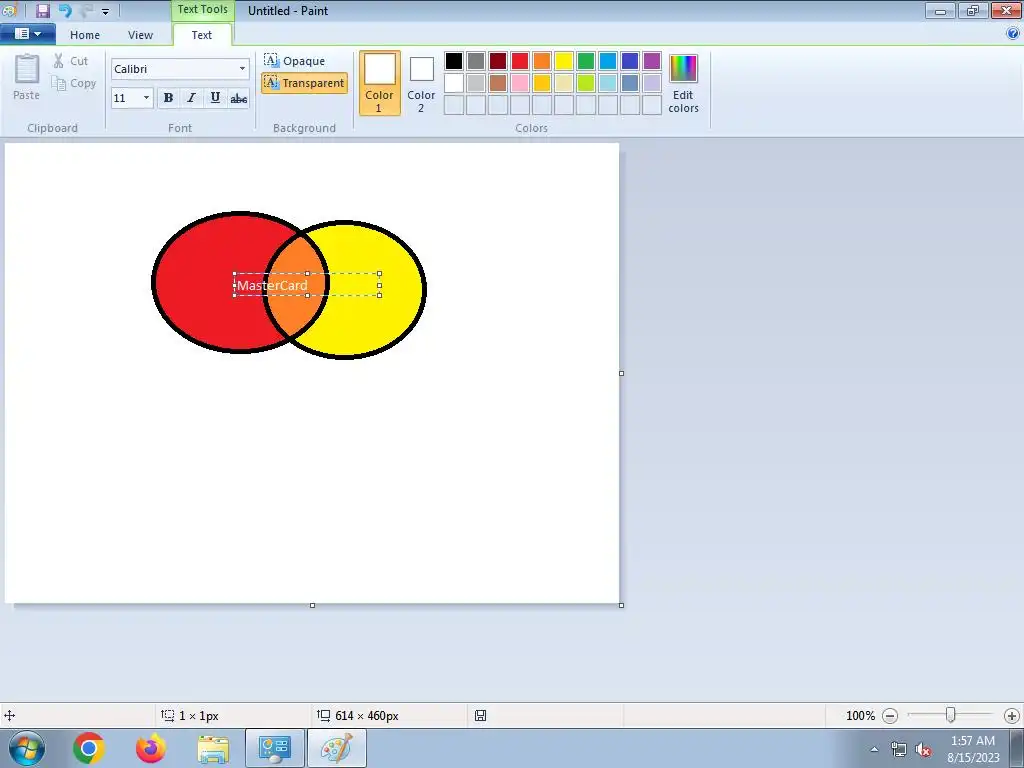Image resolution: width=1024 pixels, height=768 pixels.
Task: Open the Paint file menu button
Action: point(27,34)
